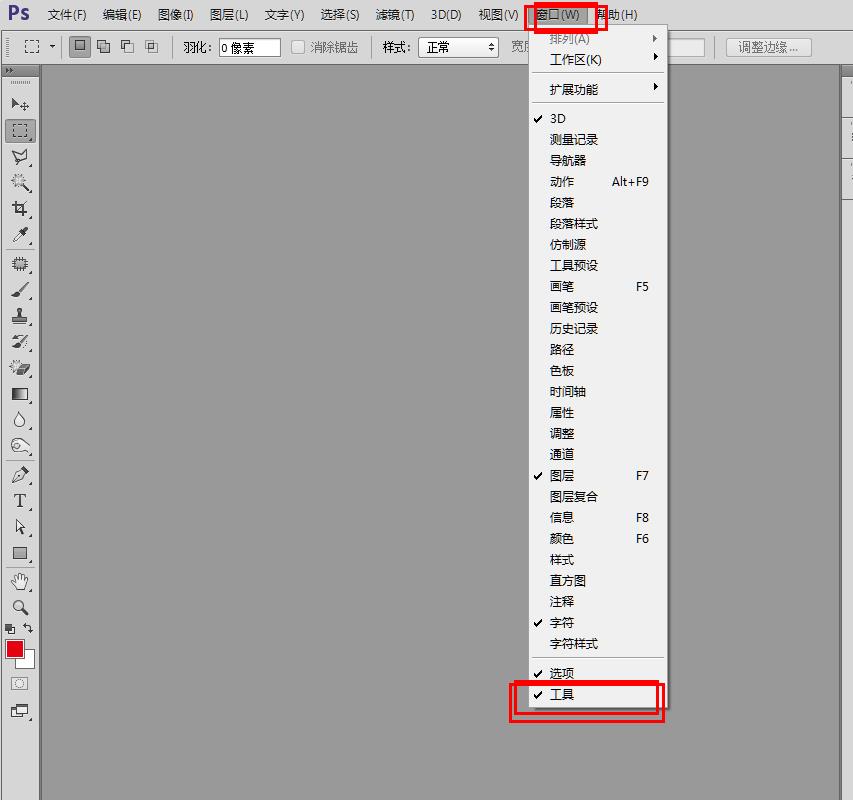Select the Gradient tool
Viewport: 853px width, 800px height.
[20, 394]
